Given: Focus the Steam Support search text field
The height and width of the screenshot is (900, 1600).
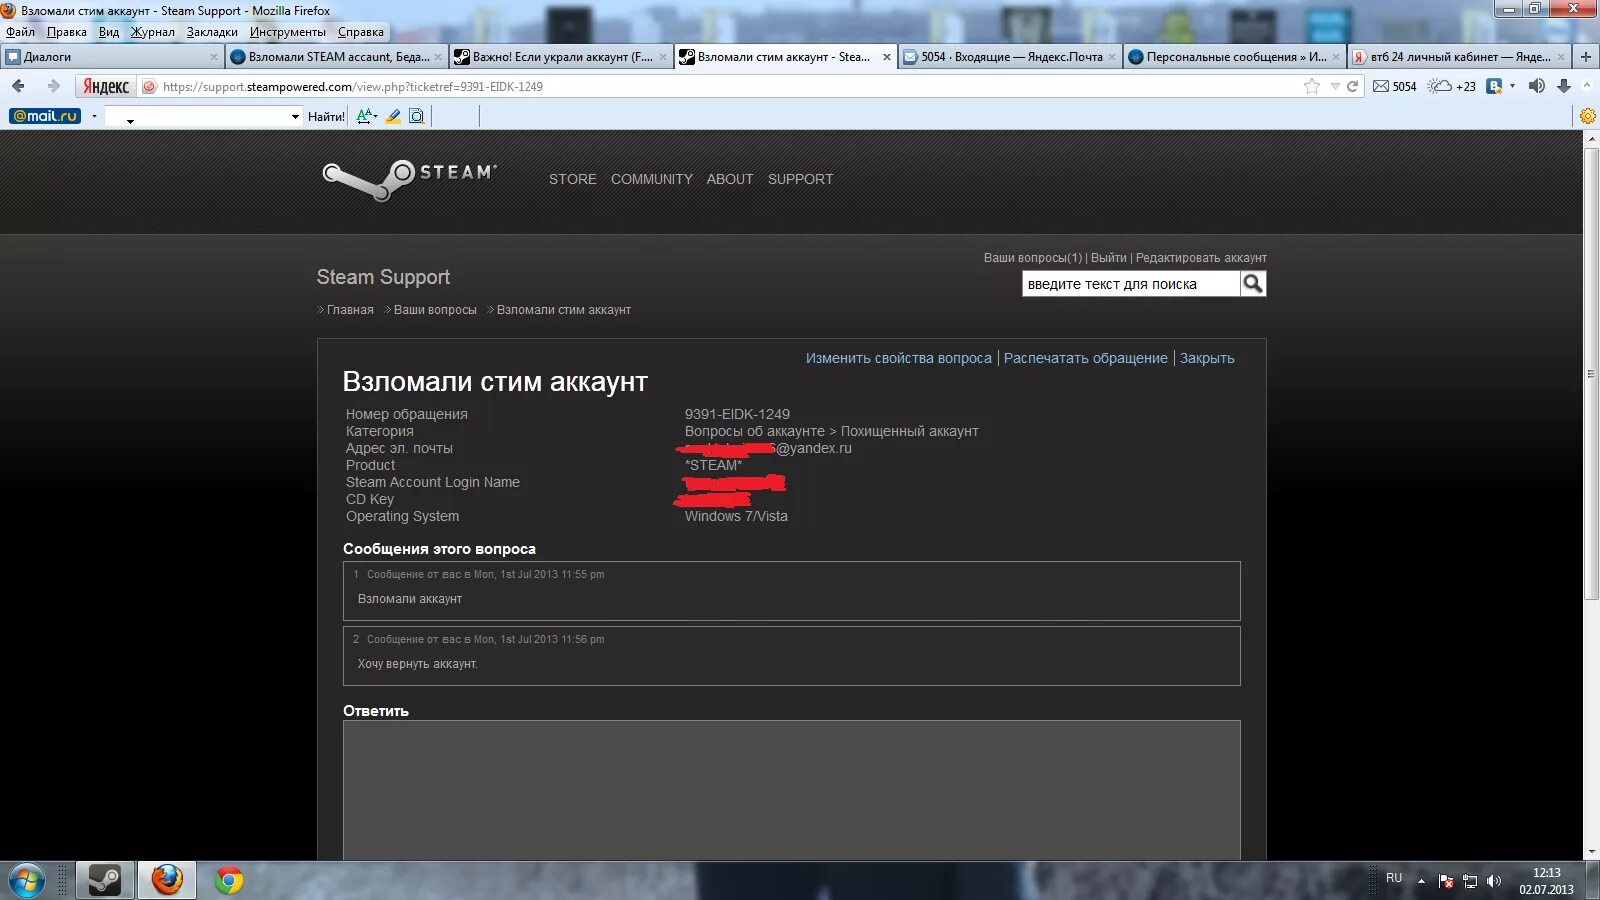Looking at the screenshot, I should click(x=1131, y=284).
